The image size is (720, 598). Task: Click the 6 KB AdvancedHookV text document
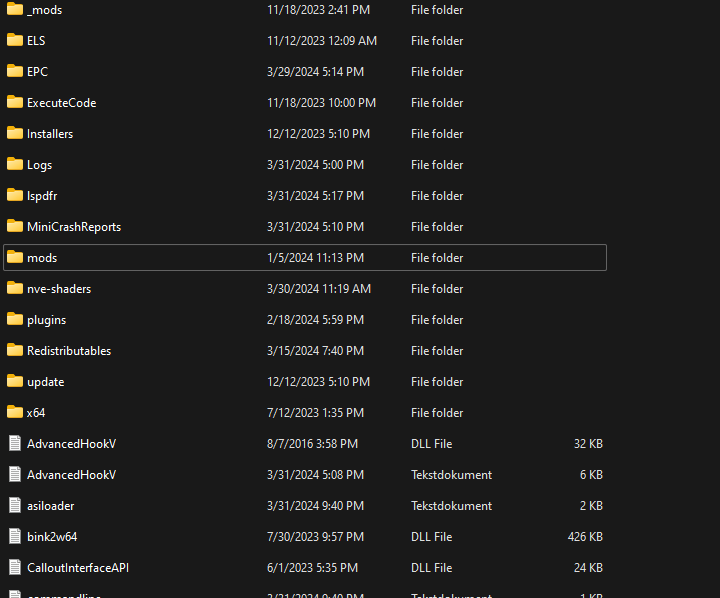coord(72,475)
